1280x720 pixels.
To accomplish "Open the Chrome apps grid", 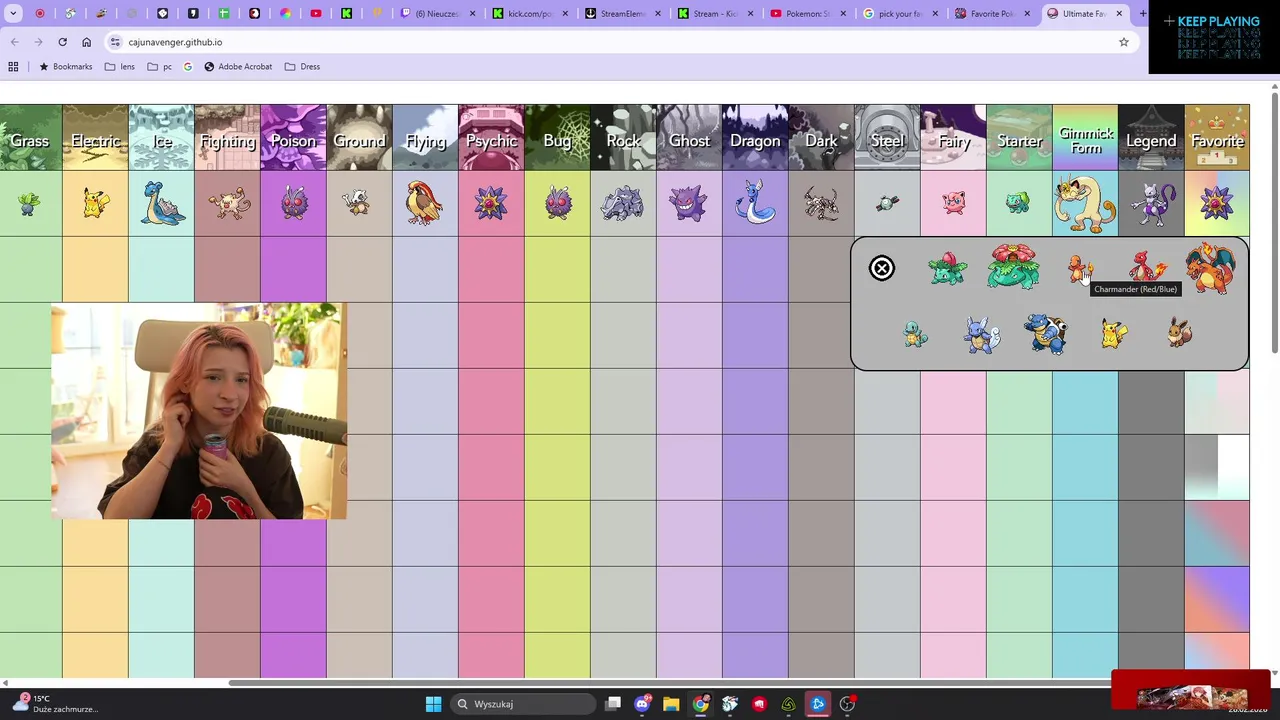I will [13, 67].
